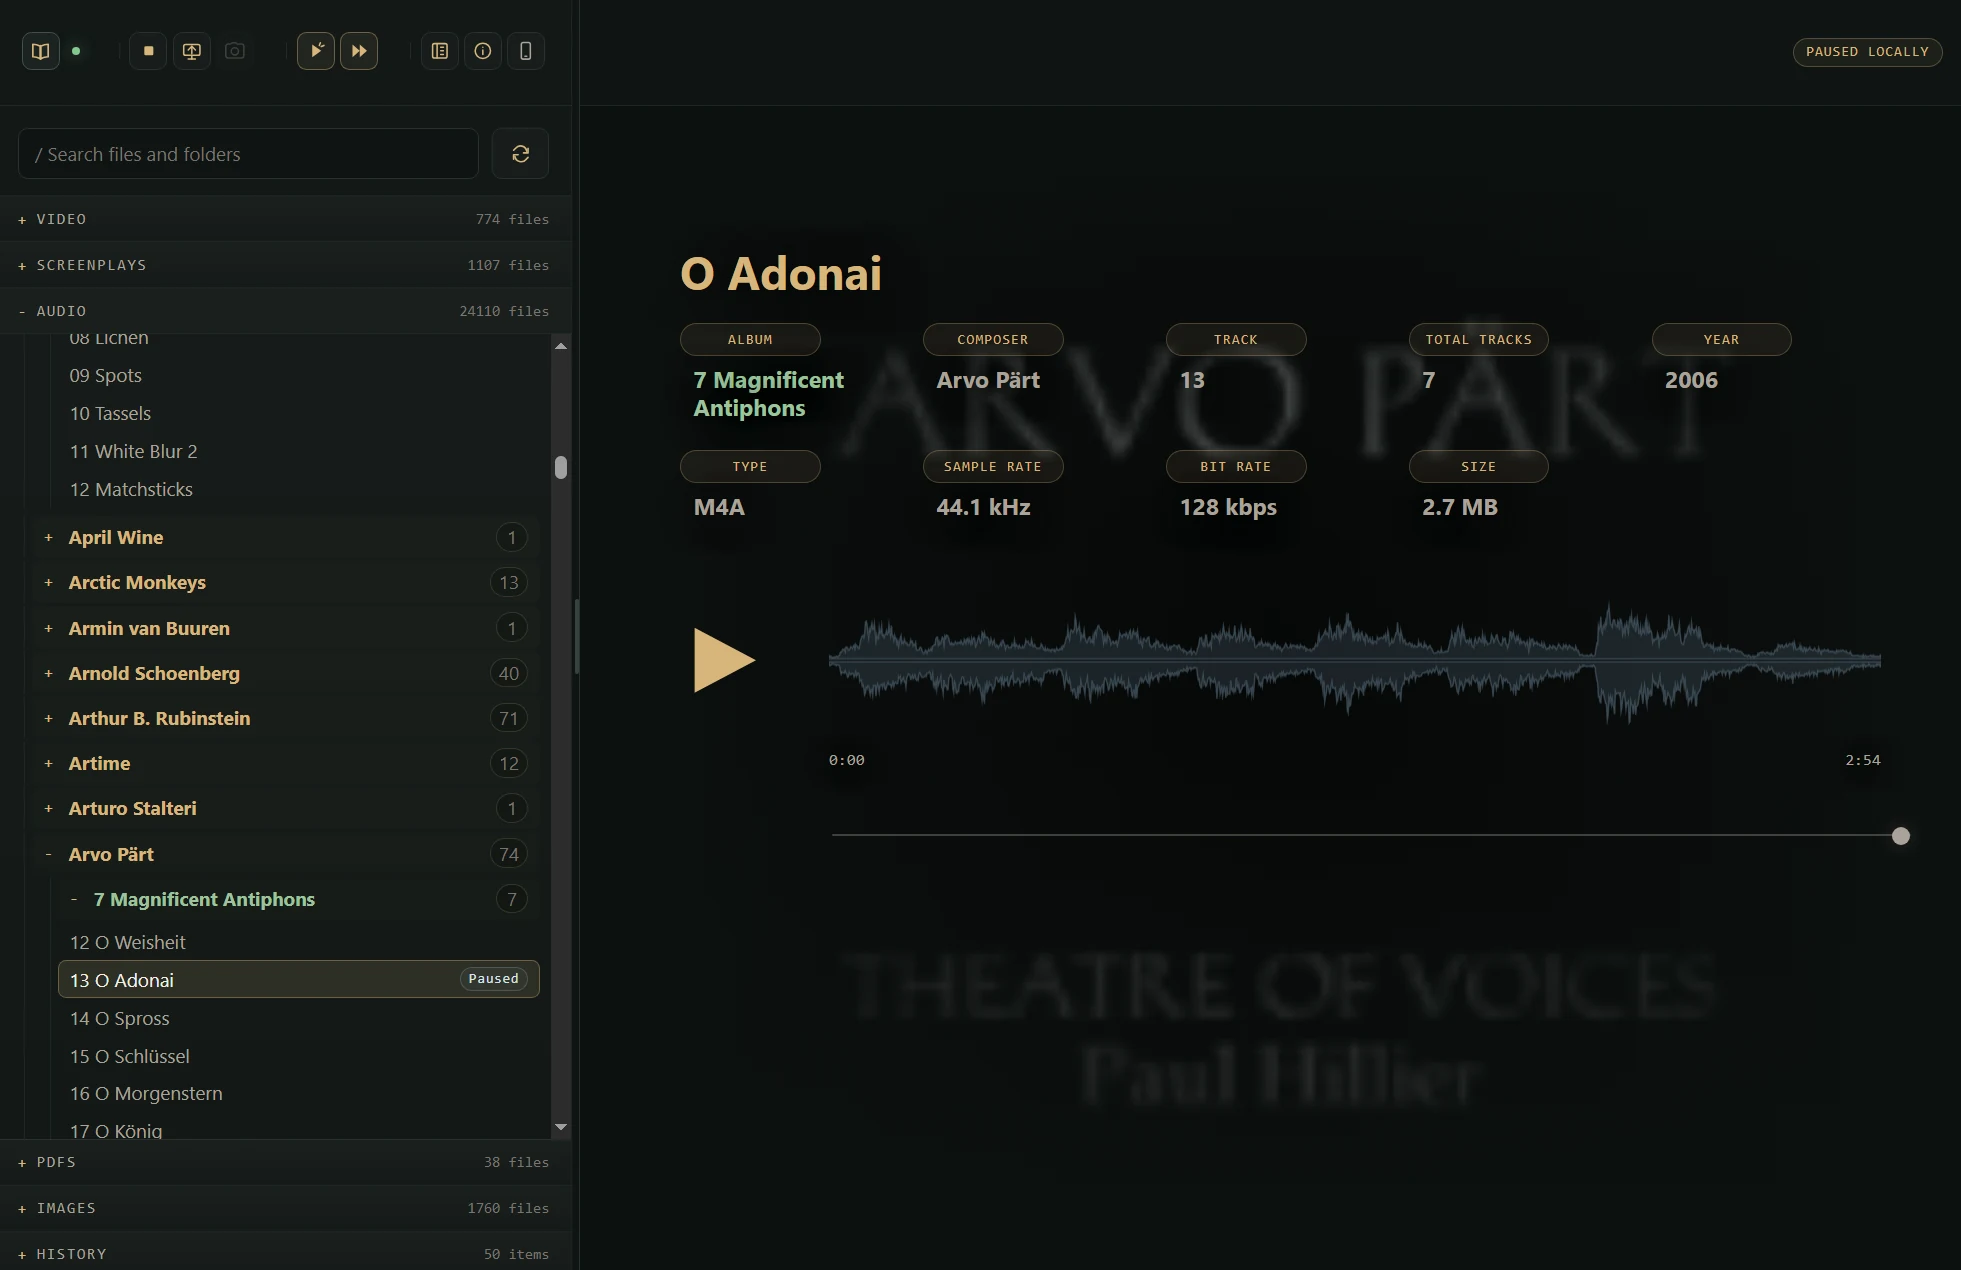Image resolution: width=1961 pixels, height=1270 pixels.
Task: Click the ALBUM metadata label
Action: 750,339
